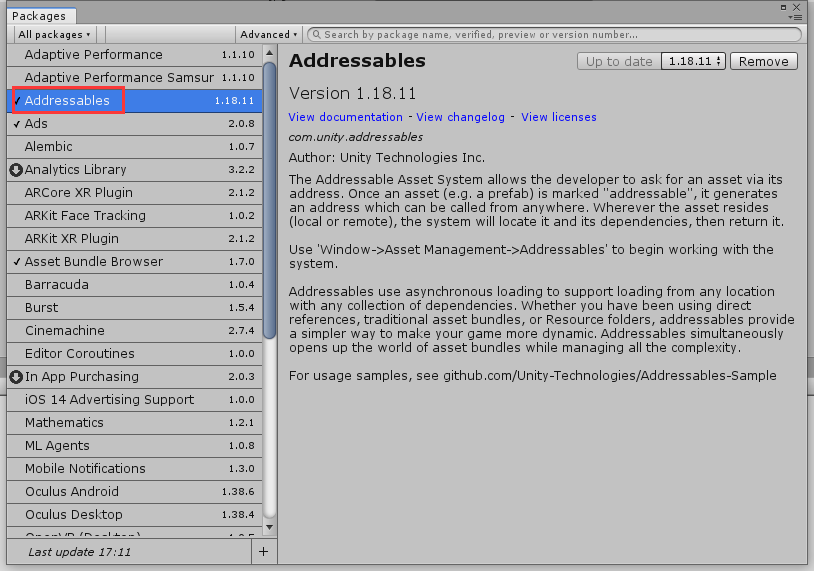Click the download icon beside In App Purchasing
The height and width of the screenshot is (571, 814).
pyautogui.click(x=16, y=377)
